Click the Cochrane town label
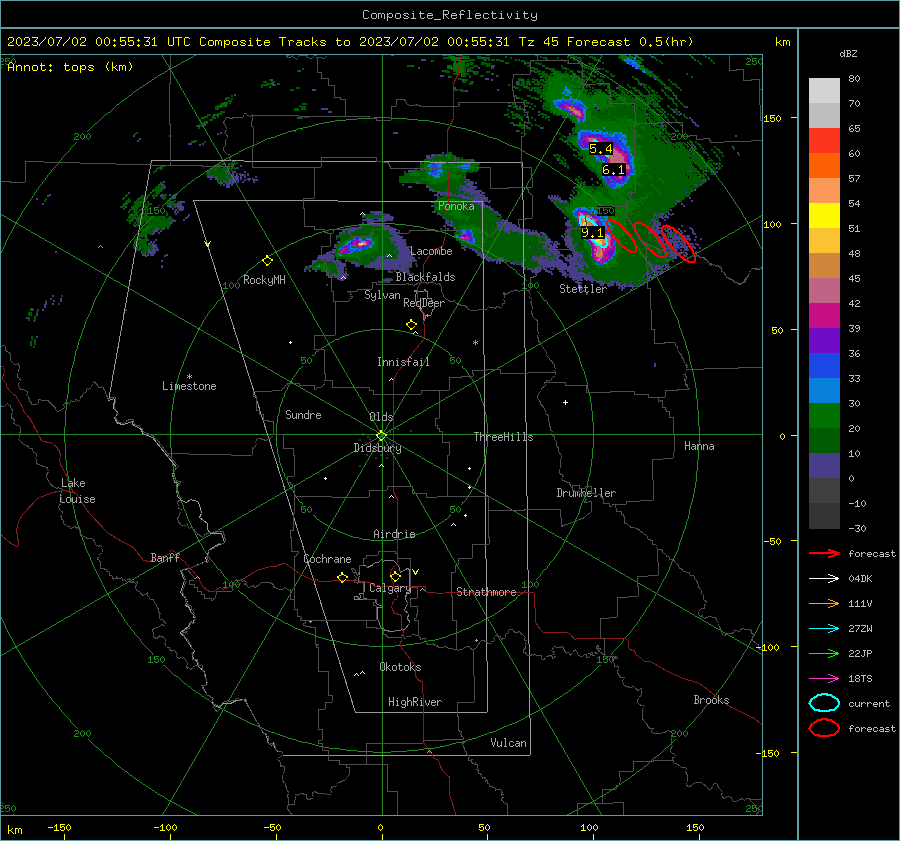The width and height of the screenshot is (900, 841). [327, 559]
